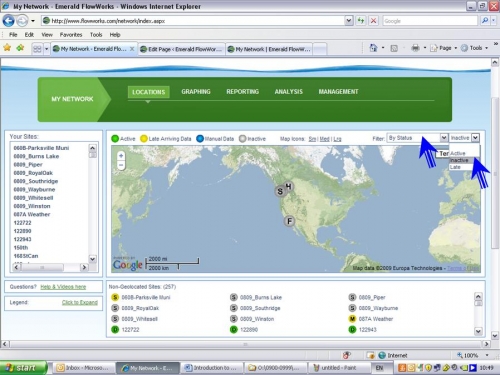Click the map zoom in plus

[x=121, y=156]
